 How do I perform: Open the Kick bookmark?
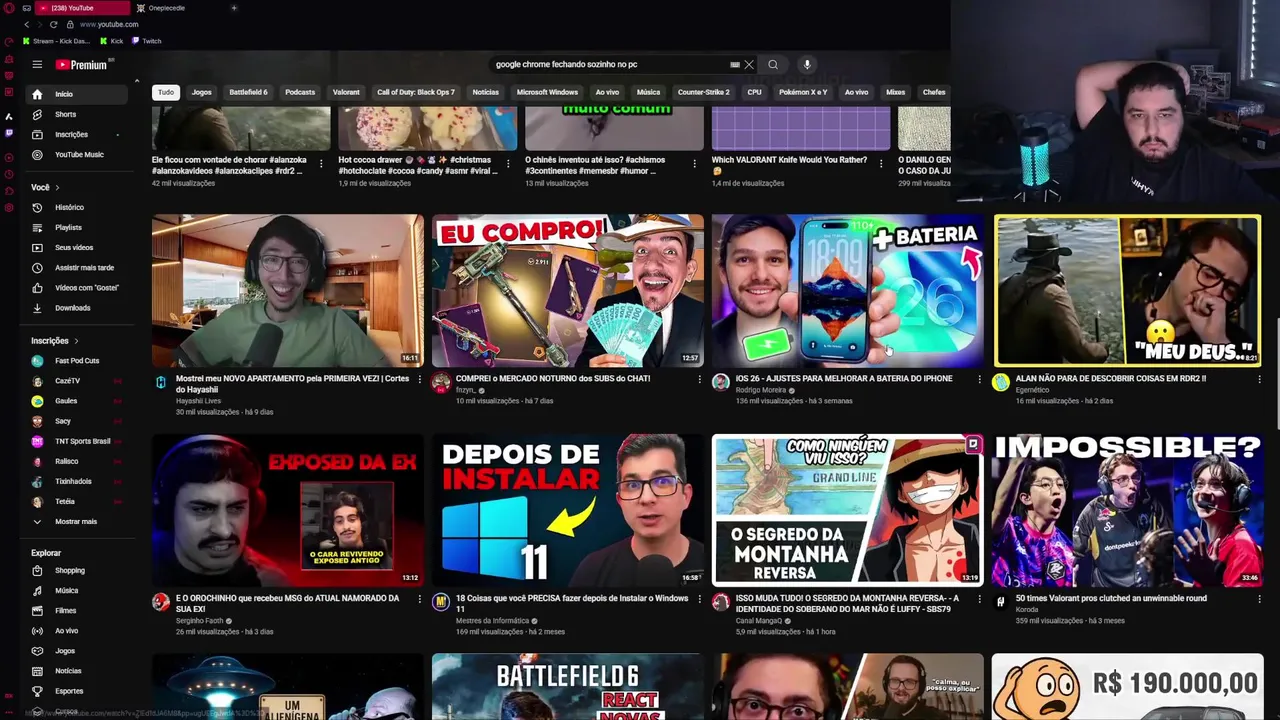tap(111, 41)
